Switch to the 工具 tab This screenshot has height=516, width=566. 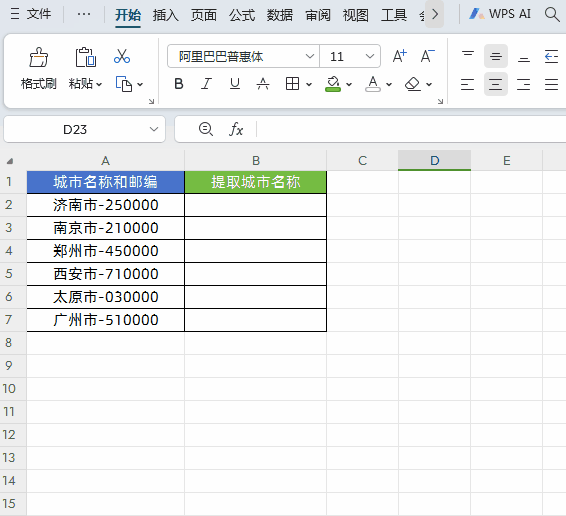tap(394, 15)
